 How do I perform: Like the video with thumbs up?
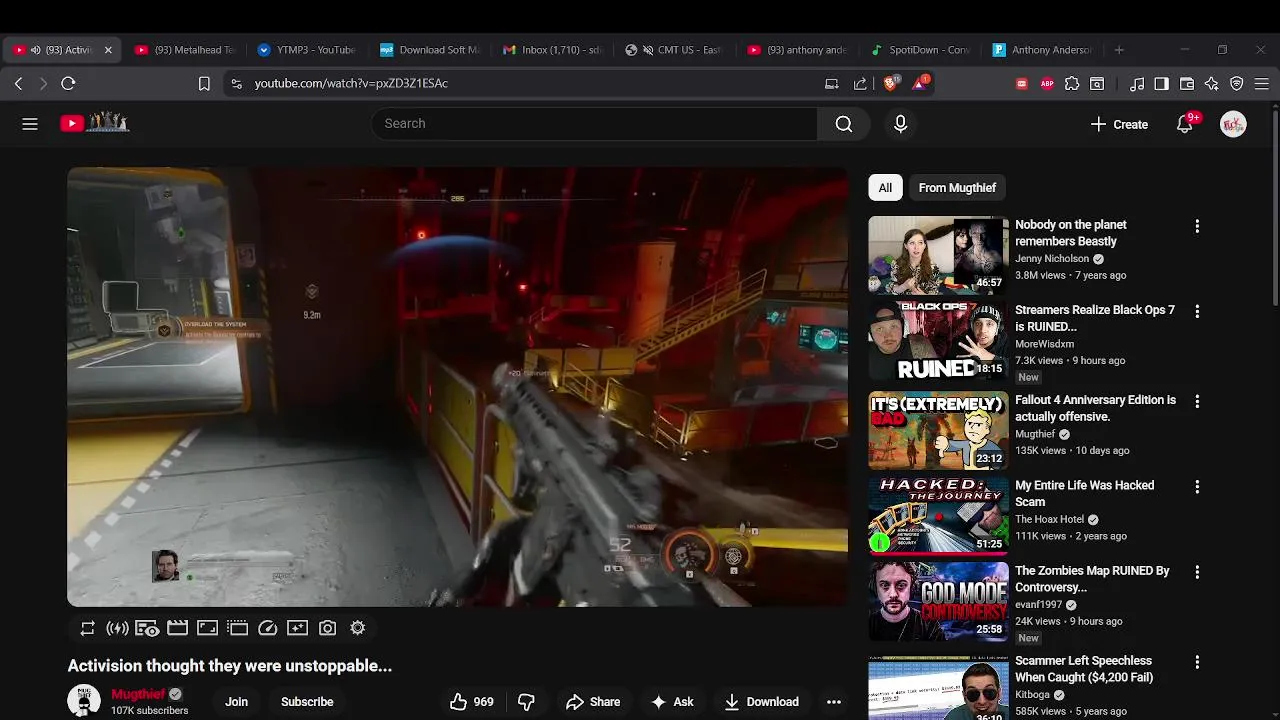pos(471,702)
